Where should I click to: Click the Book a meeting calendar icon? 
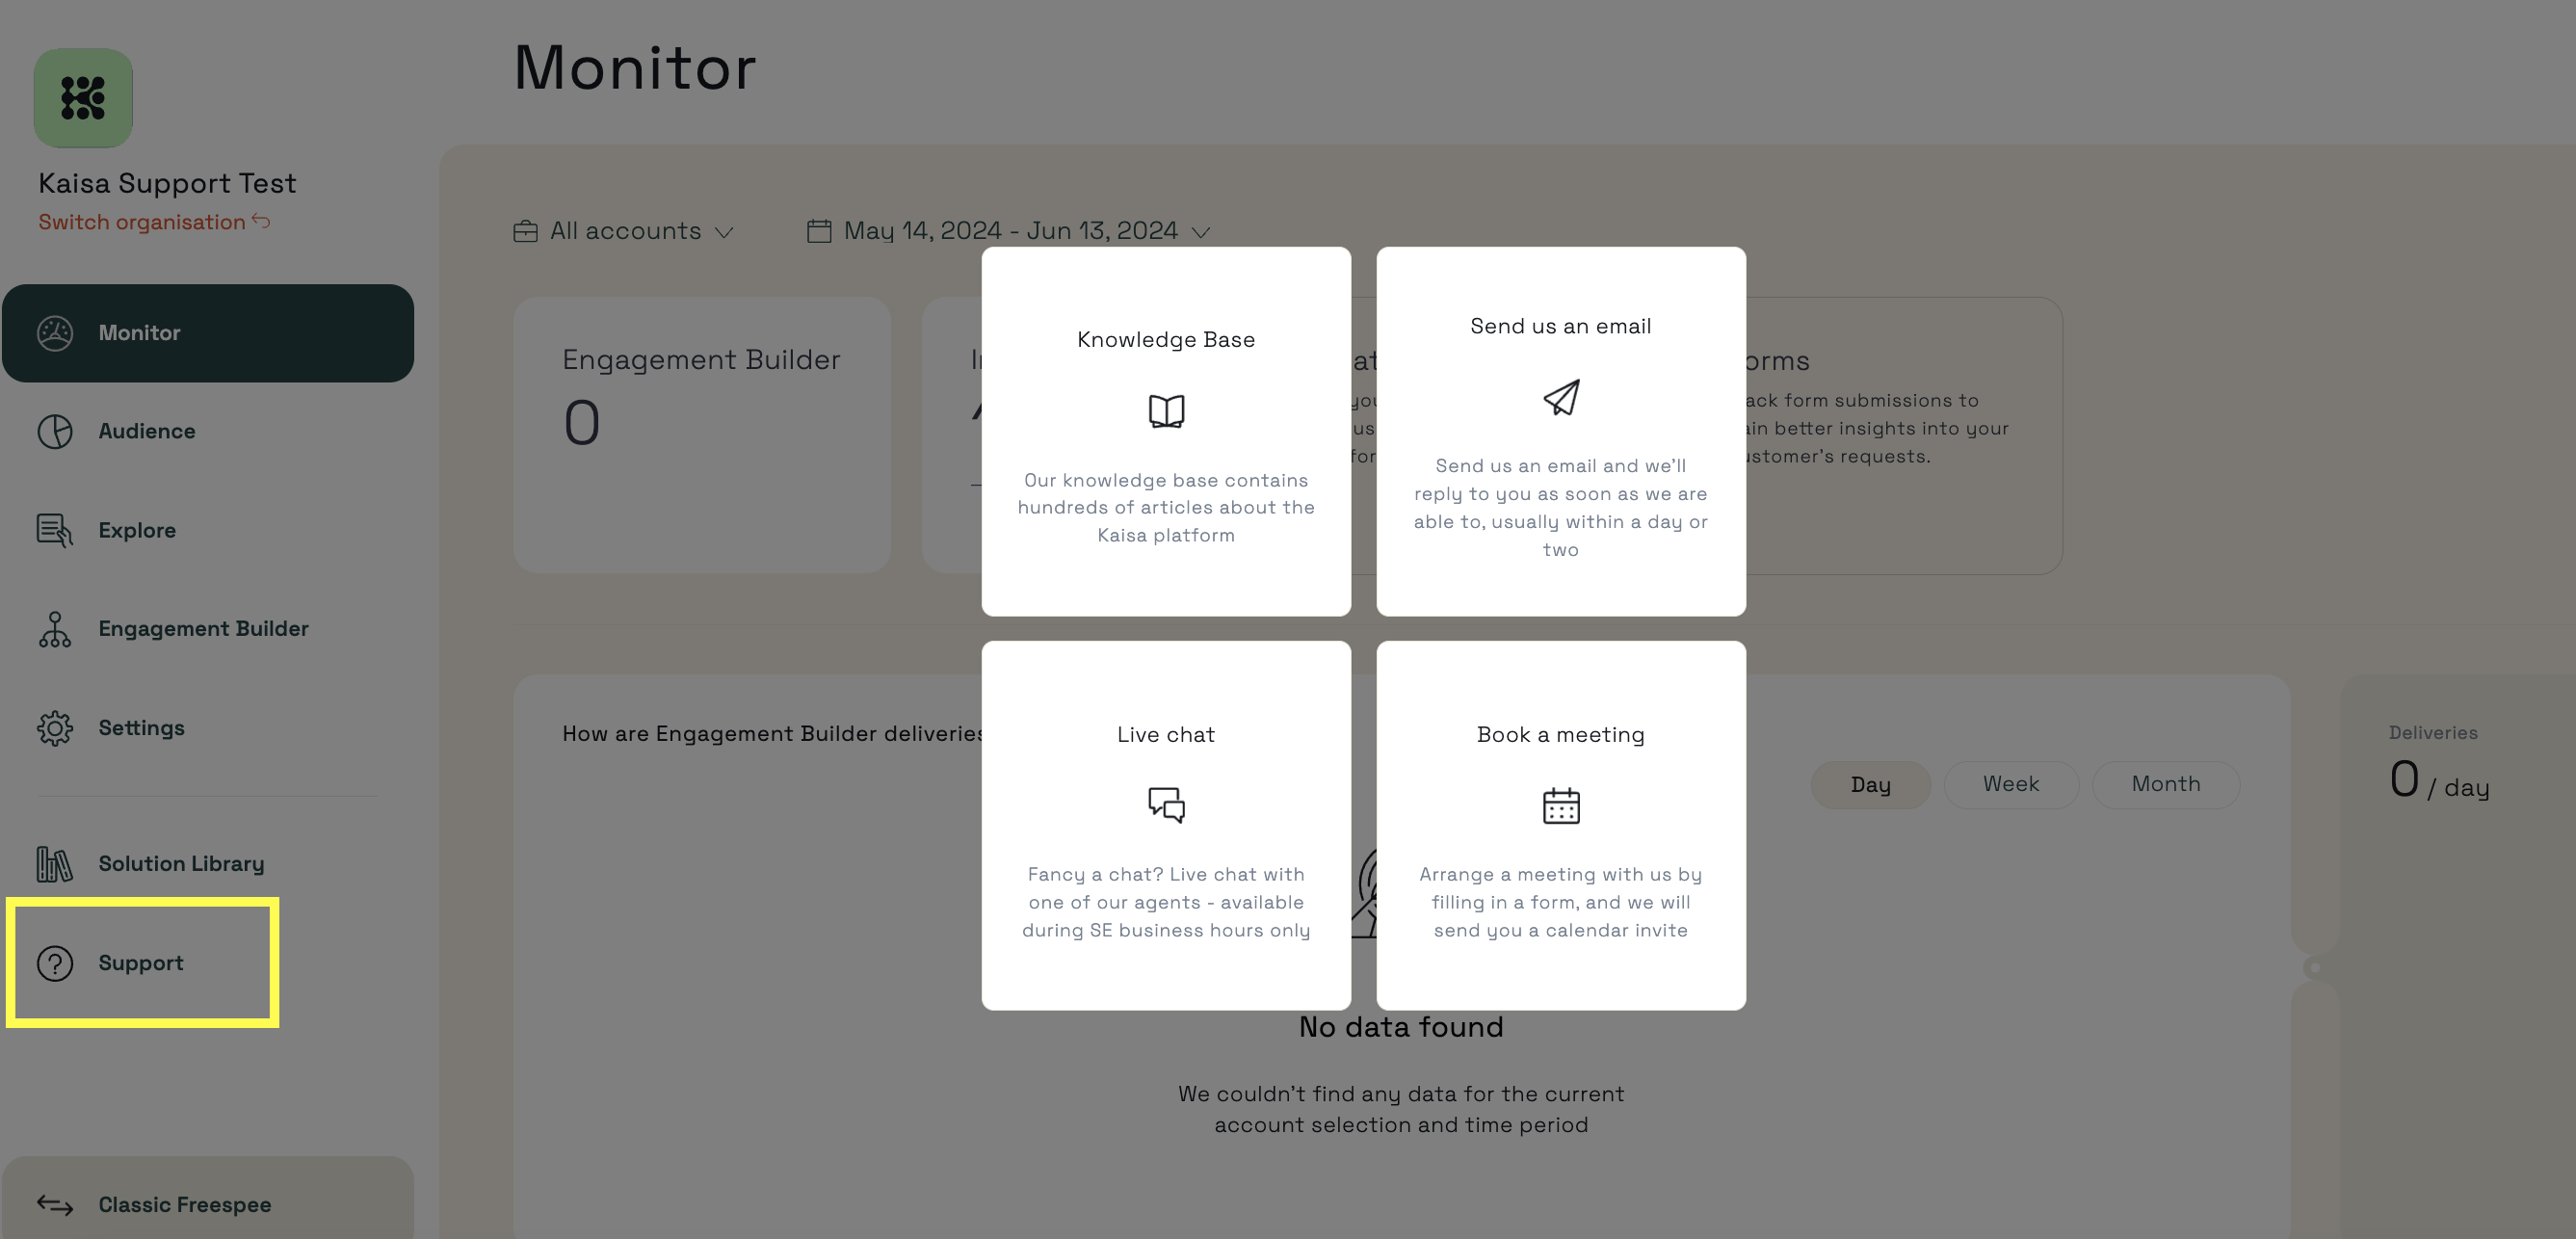1560,805
